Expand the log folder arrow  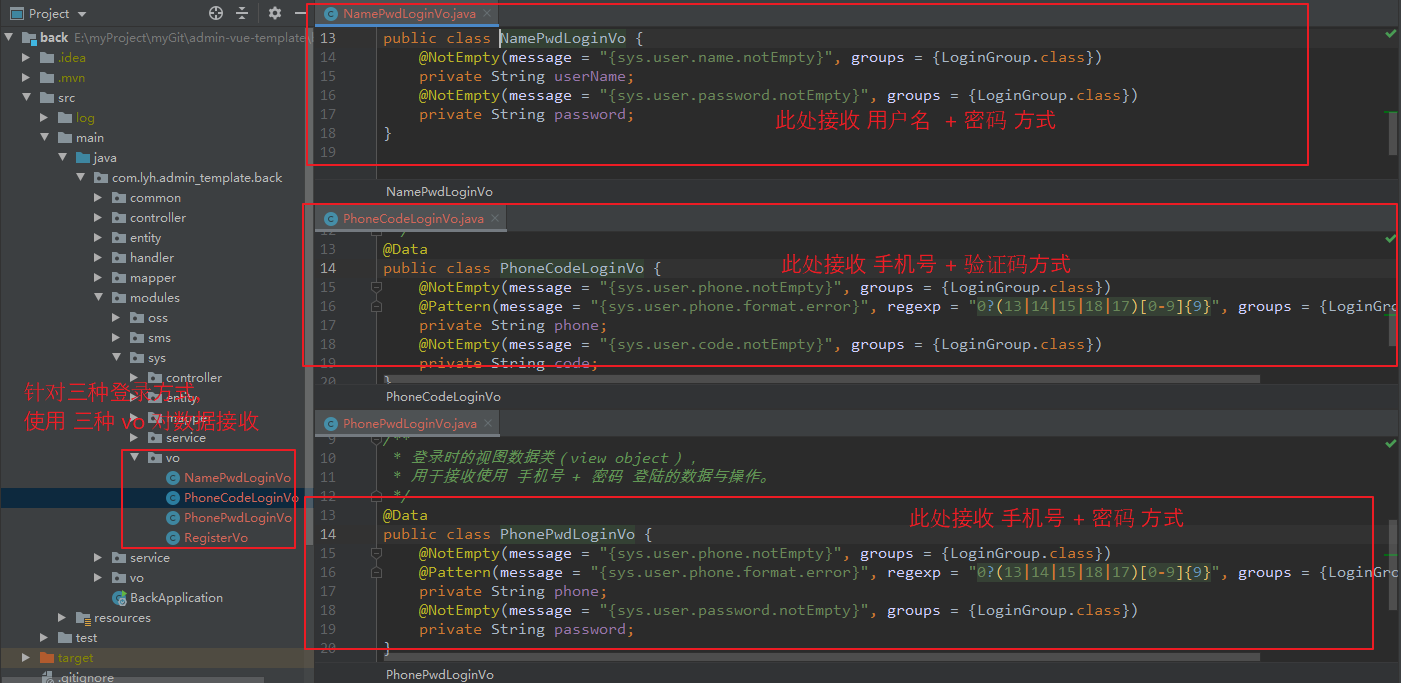tap(45, 118)
